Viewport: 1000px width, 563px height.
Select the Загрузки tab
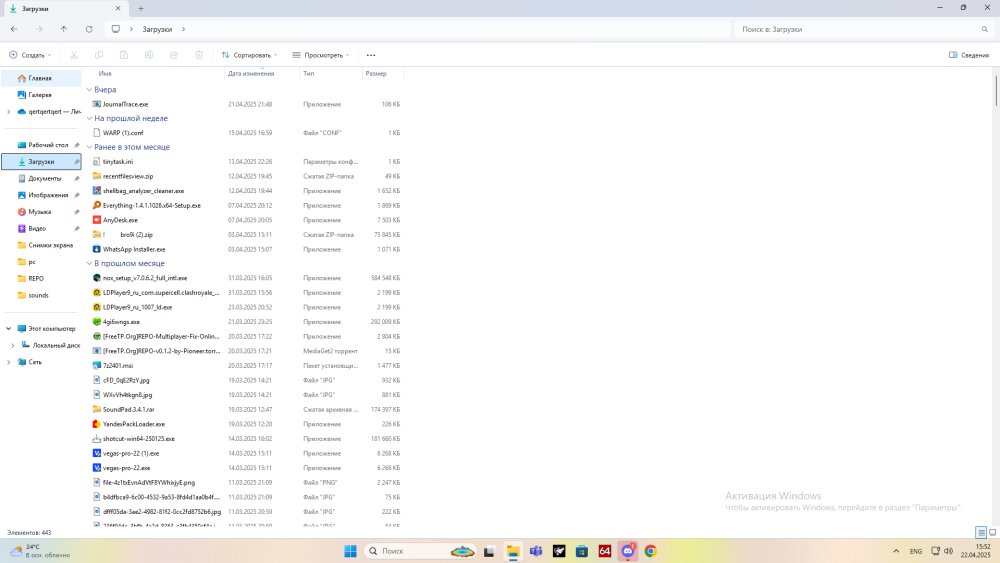tap(64, 9)
